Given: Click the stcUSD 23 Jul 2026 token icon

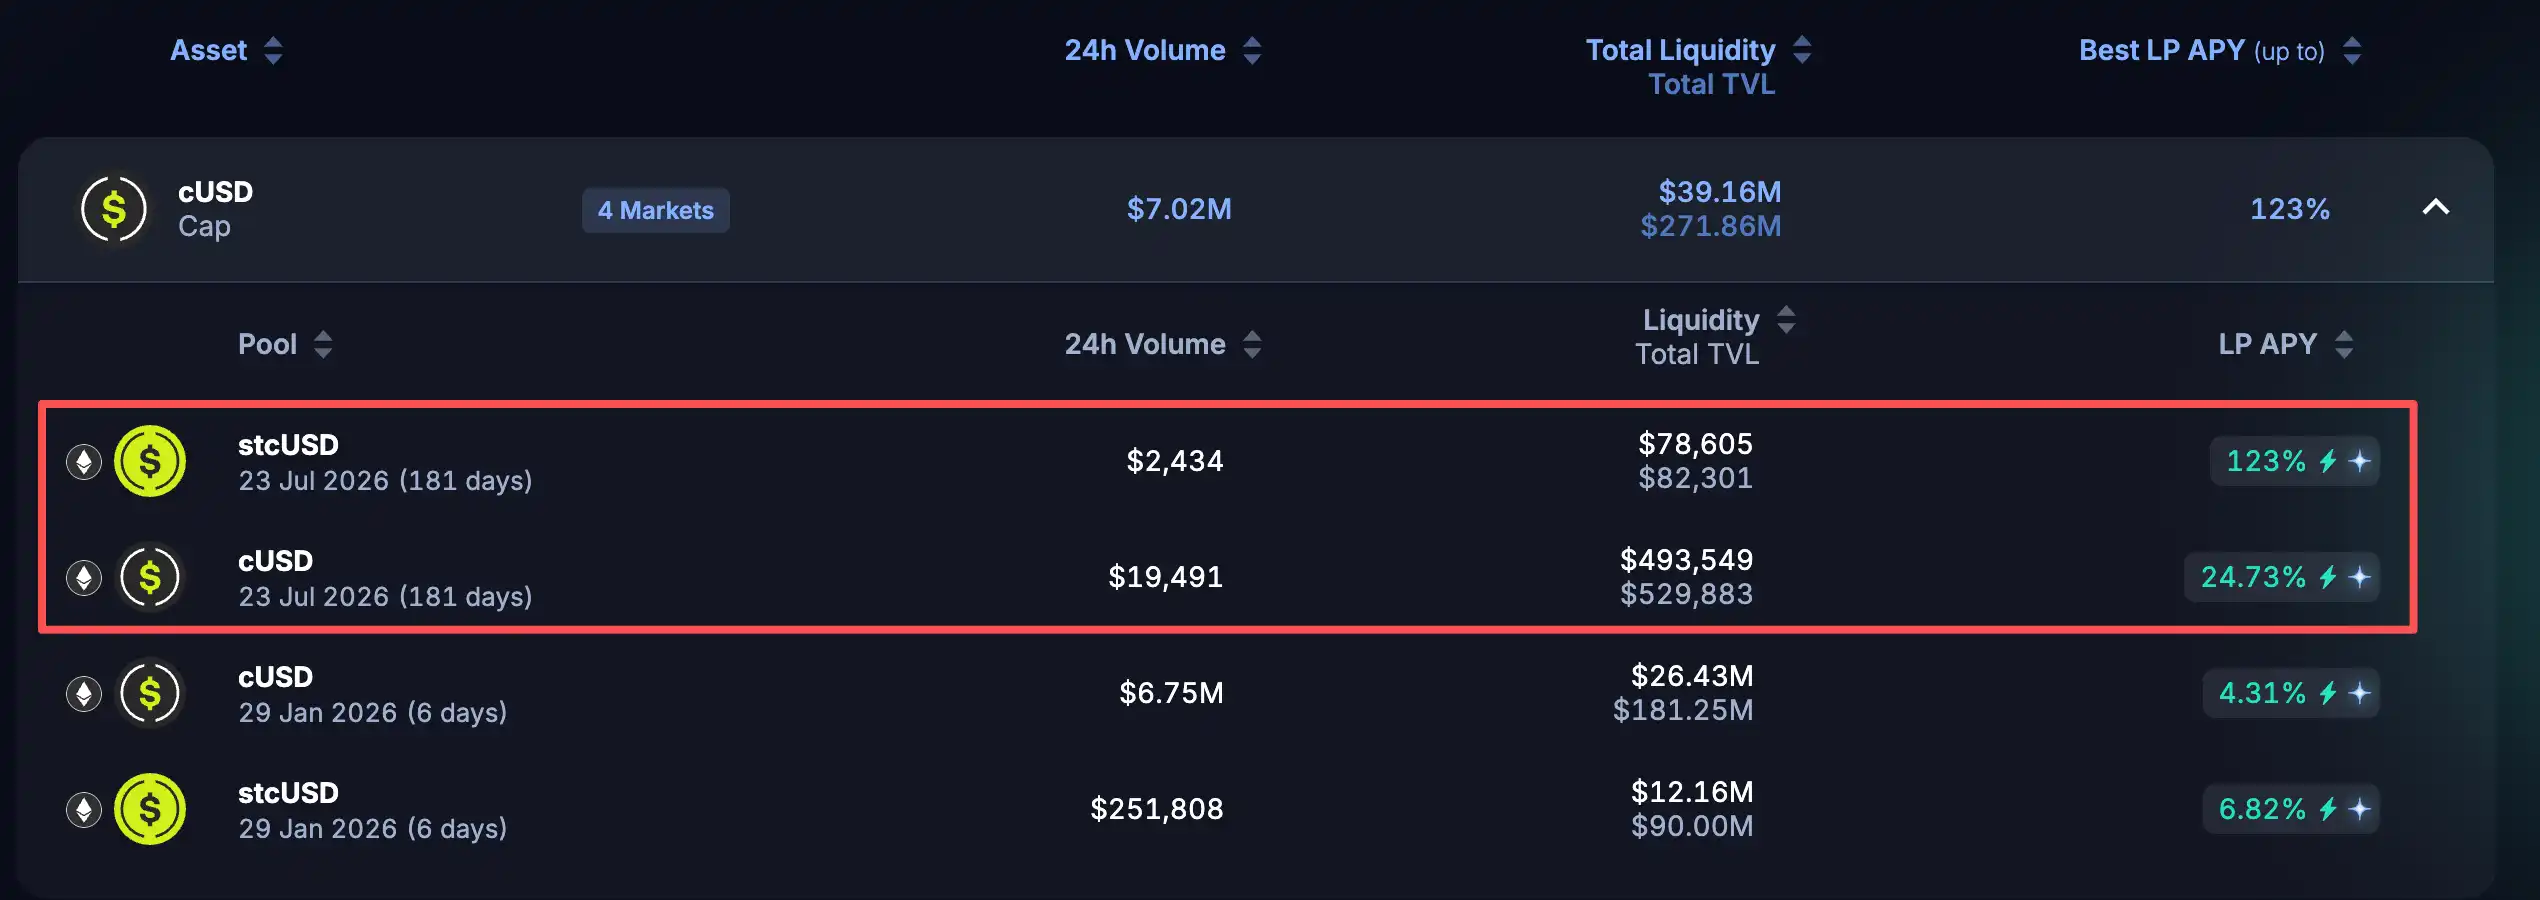Looking at the screenshot, I should click(x=150, y=461).
